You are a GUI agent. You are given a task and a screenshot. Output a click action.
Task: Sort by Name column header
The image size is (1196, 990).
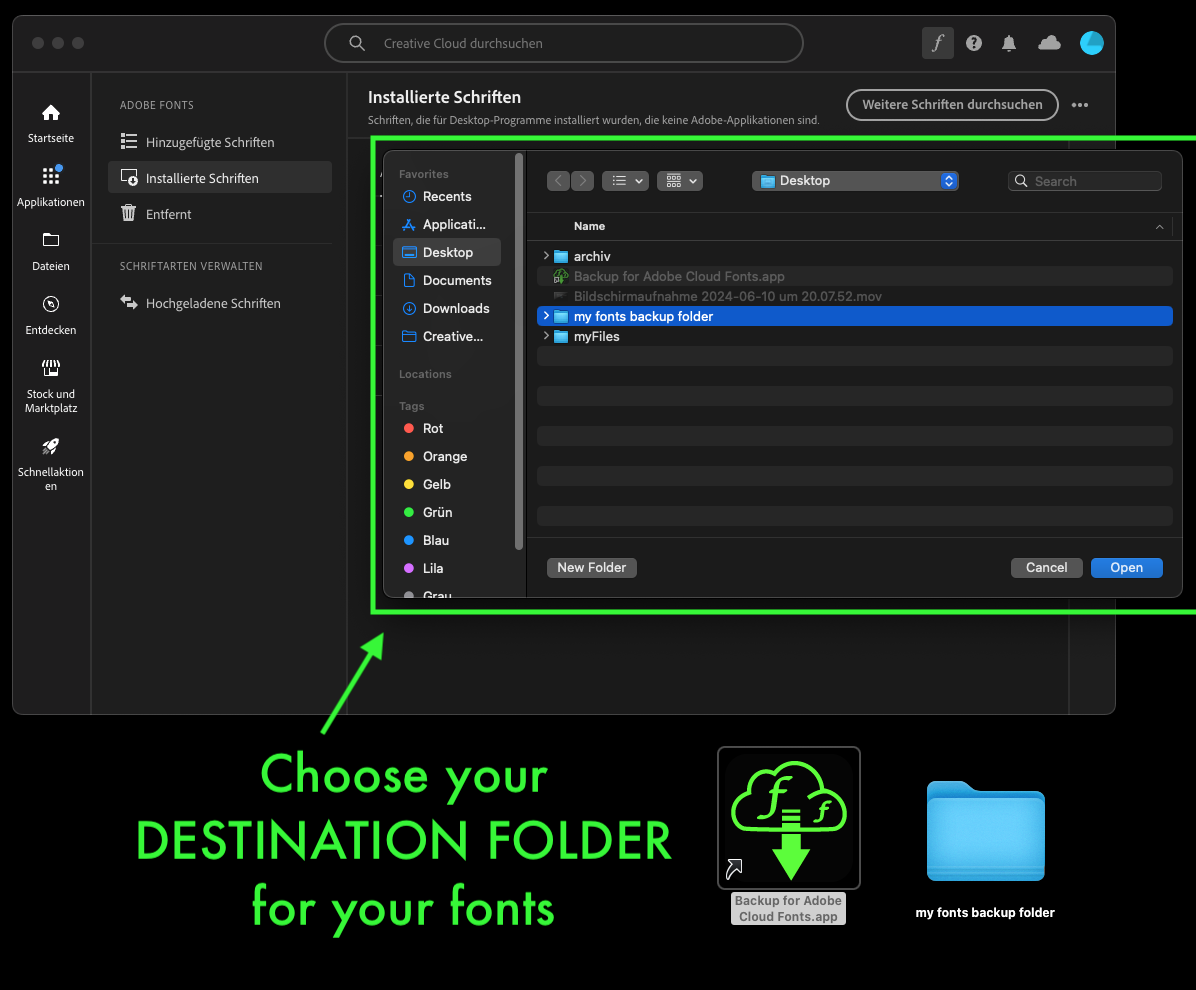coord(589,226)
